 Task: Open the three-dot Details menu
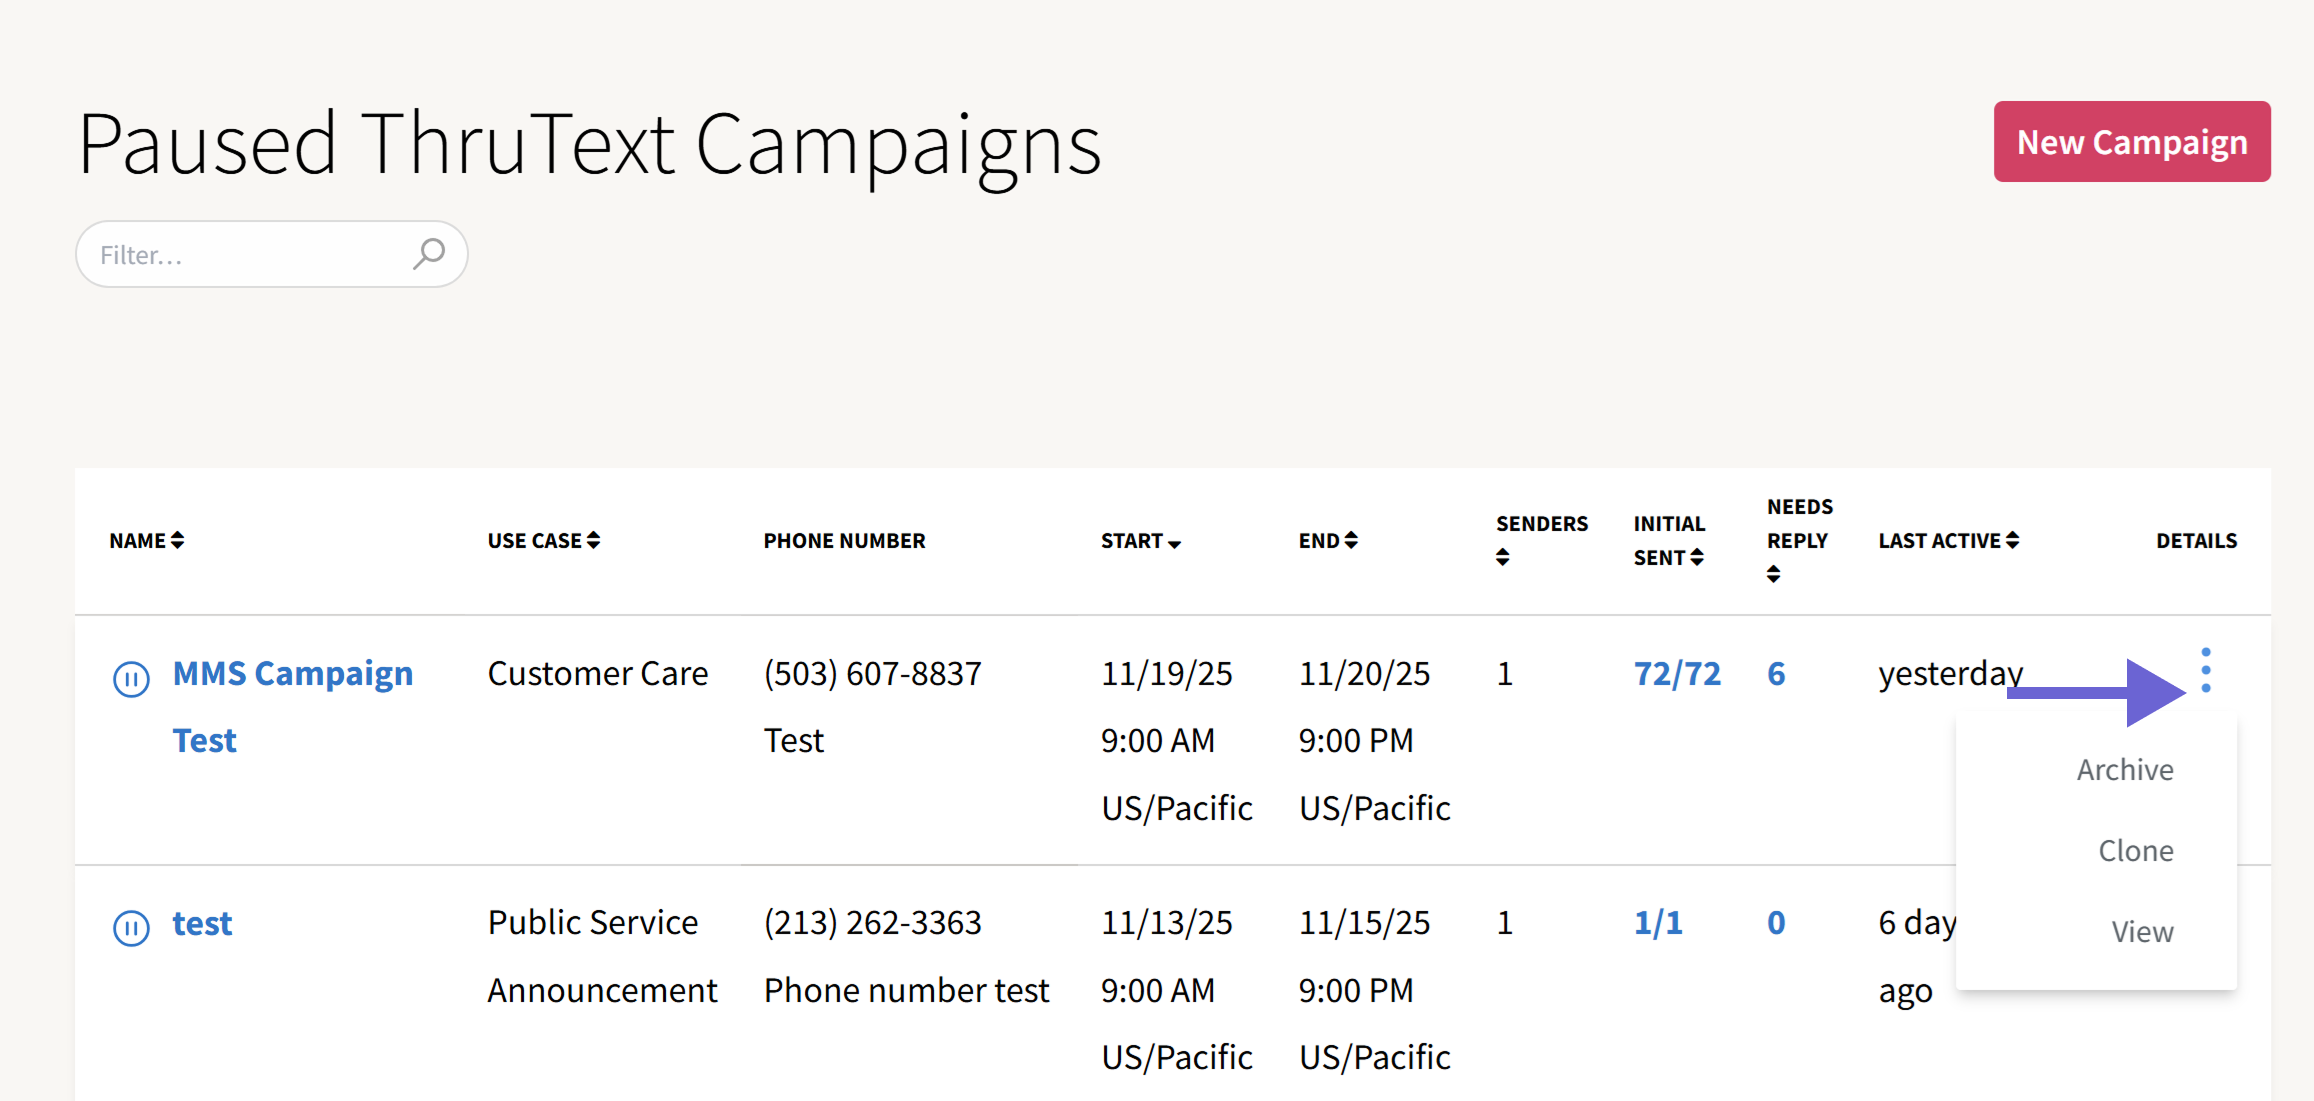[2205, 670]
